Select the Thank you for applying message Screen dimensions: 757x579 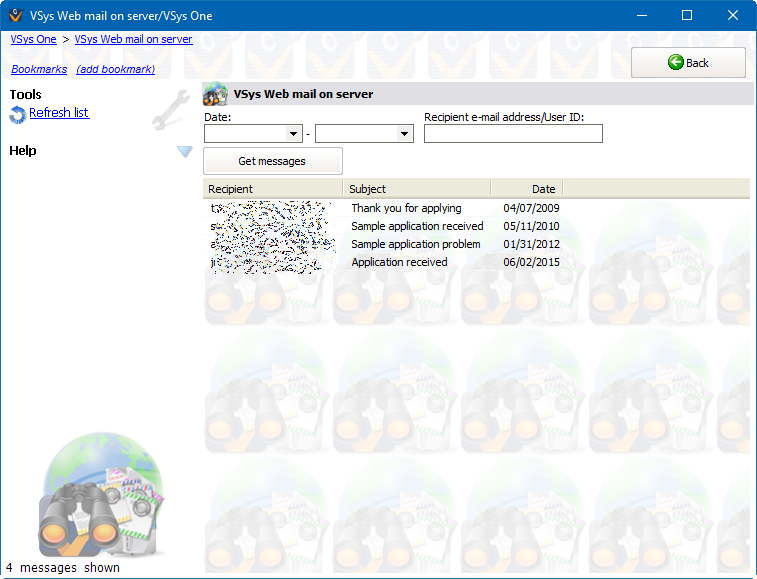click(x=406, y=208)
